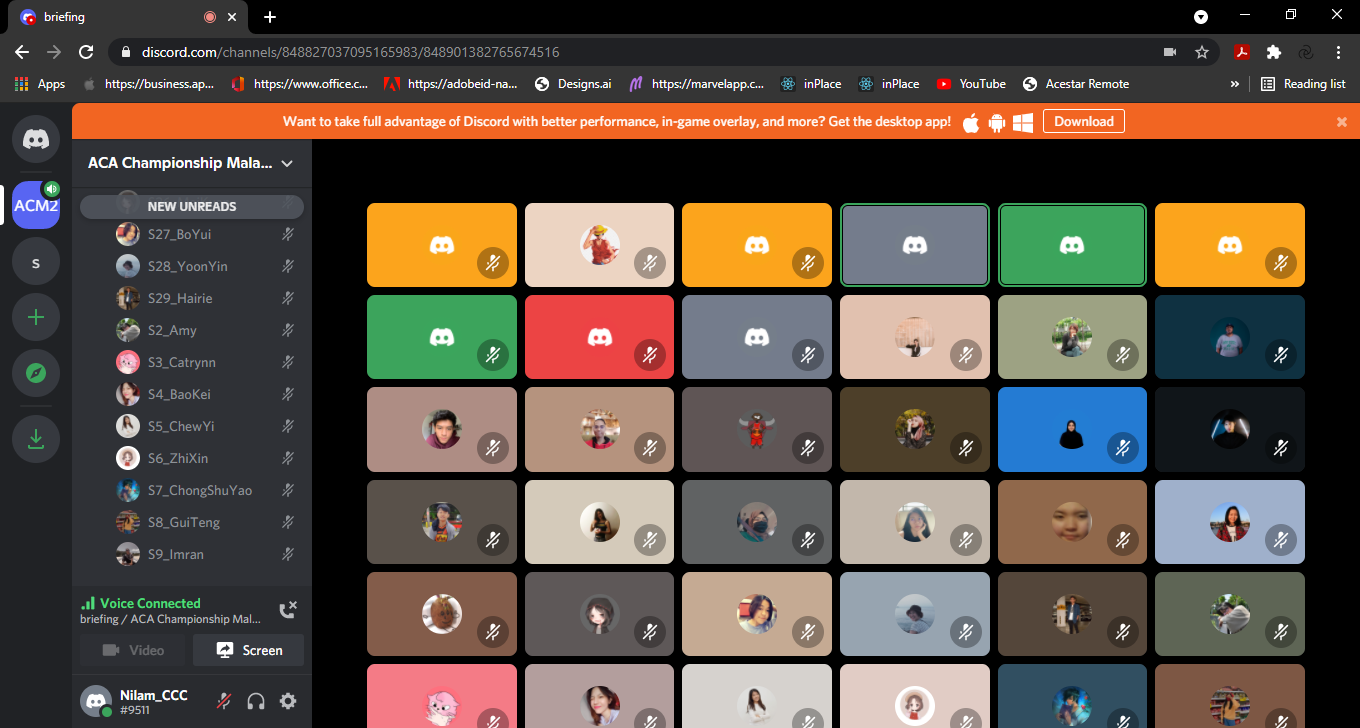Viewport: 1360px width, 728px height.
Task: Click the Discord Home logo icon
Action: point(36,139)
